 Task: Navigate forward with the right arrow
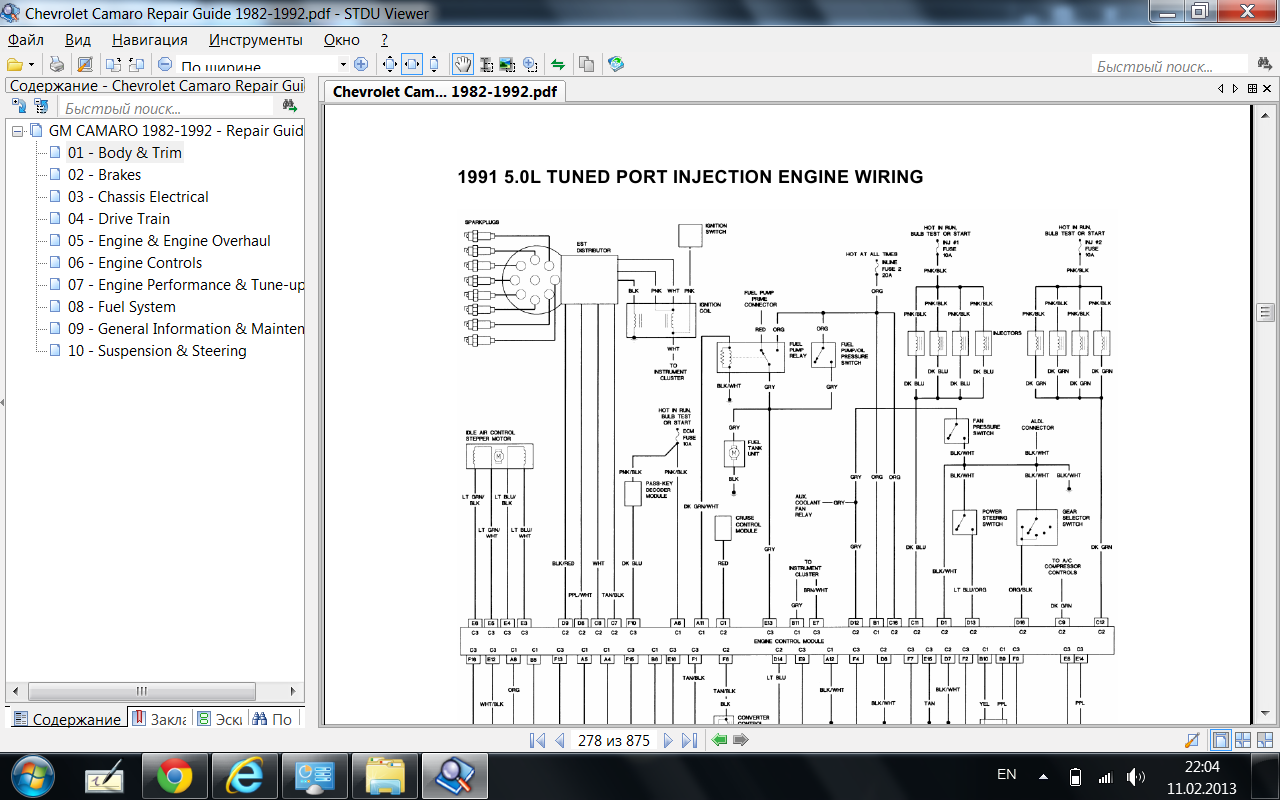[741, 740]
